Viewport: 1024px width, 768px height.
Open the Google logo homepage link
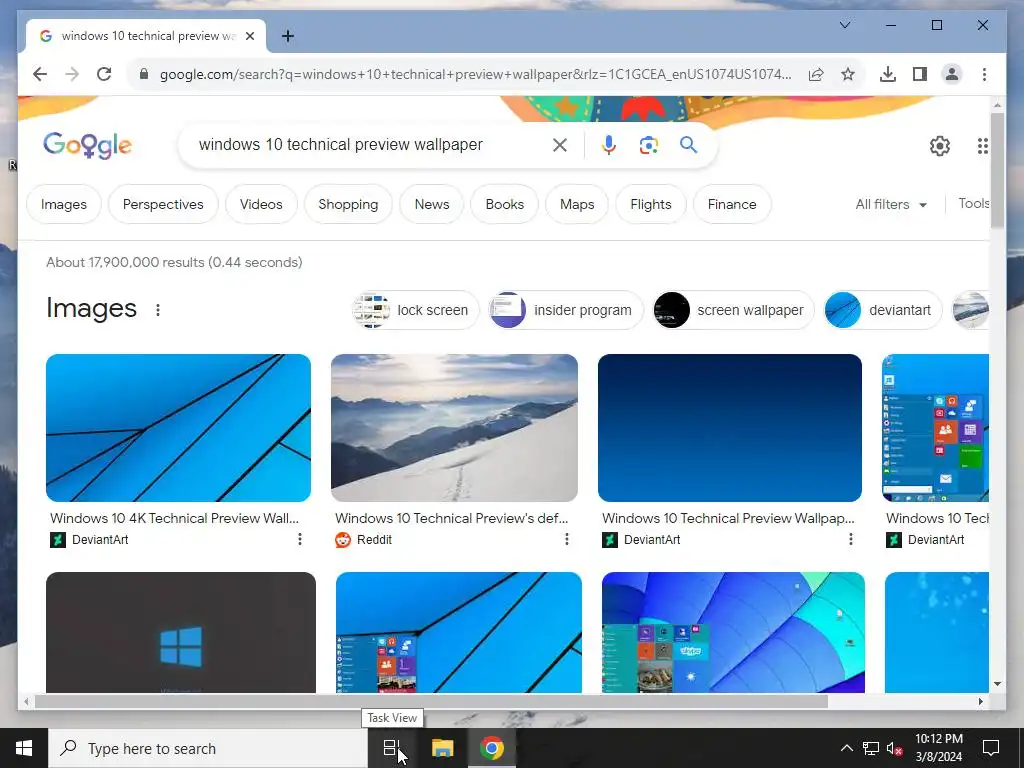click(x=88, y=145)
